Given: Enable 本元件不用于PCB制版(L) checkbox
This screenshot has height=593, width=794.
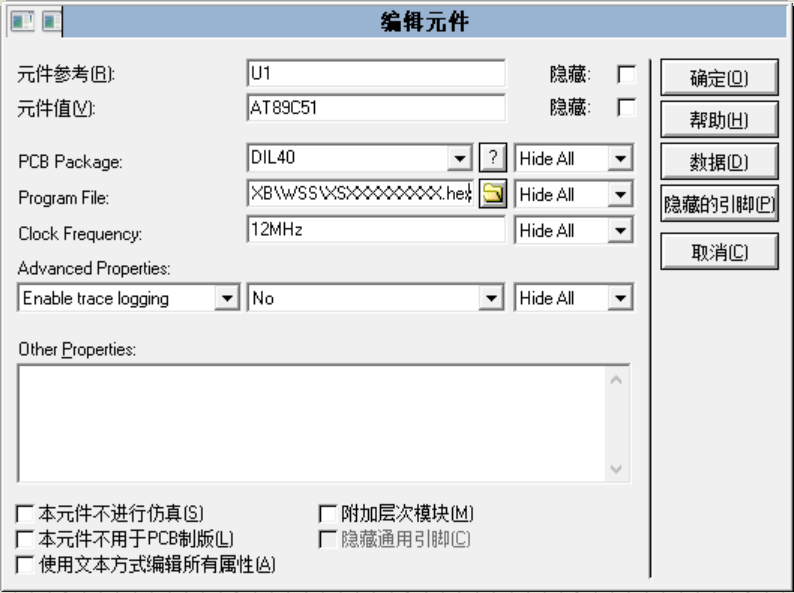Looking at the screenshot, I should (x=25, y=539).
